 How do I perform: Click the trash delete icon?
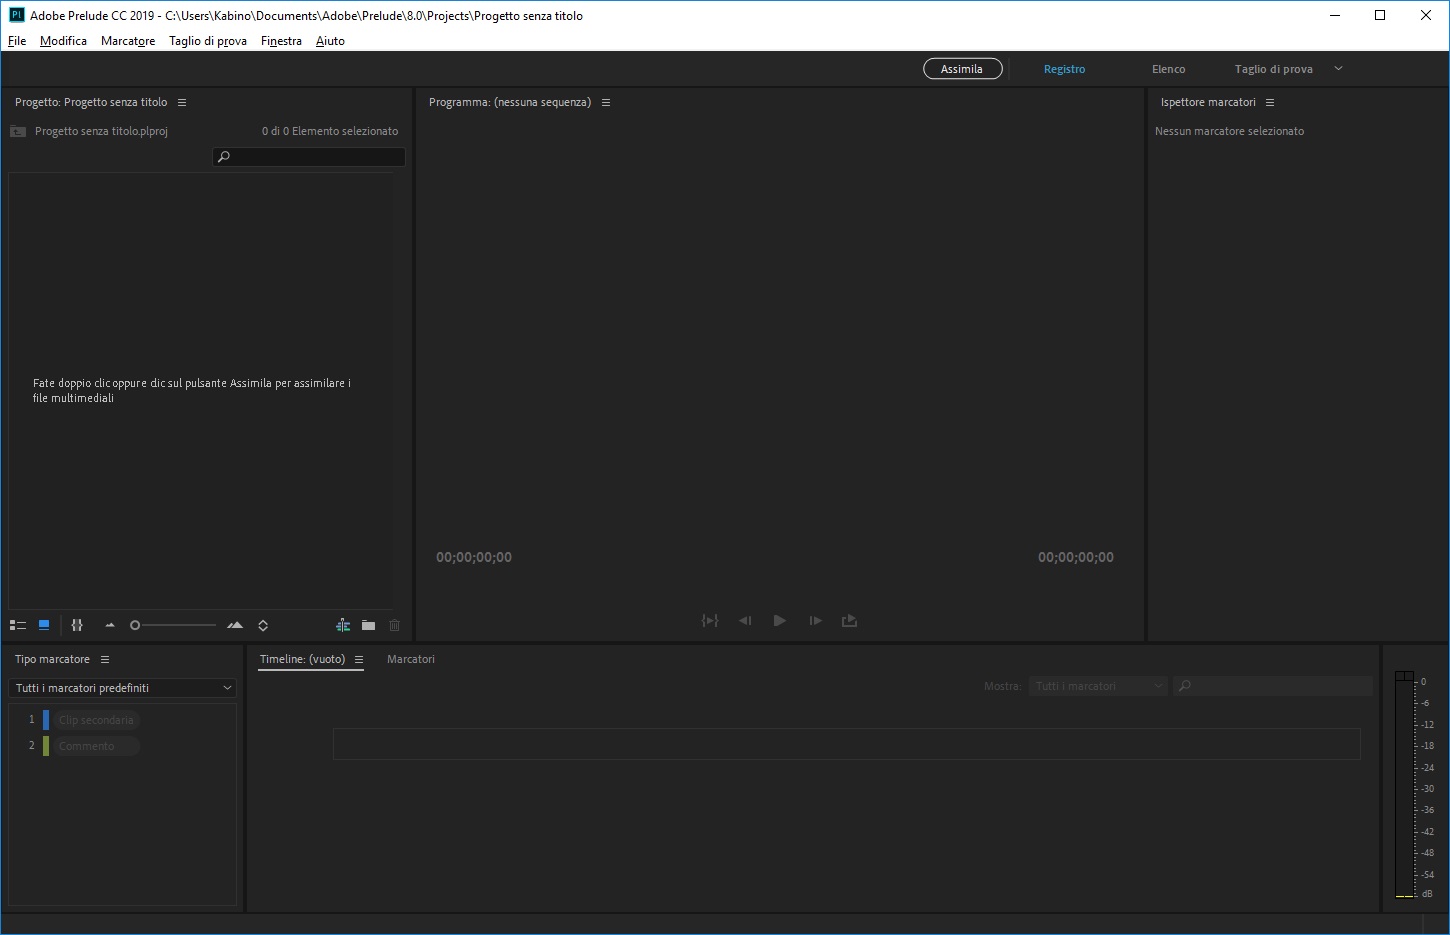click(x=395, y=625)
